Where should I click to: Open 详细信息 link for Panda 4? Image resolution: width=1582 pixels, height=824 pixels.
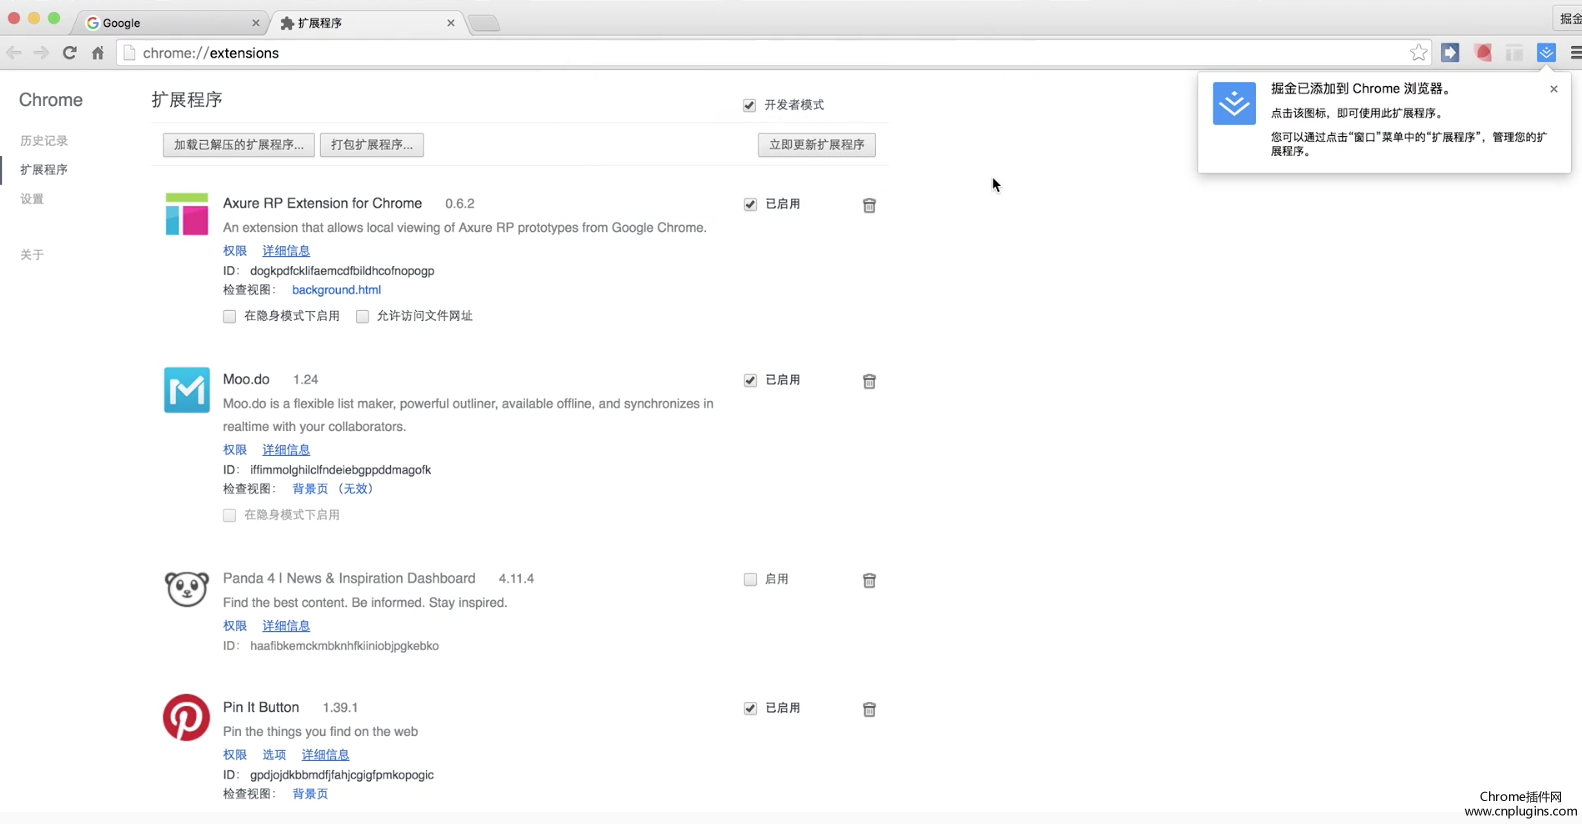tap(286, 626)
